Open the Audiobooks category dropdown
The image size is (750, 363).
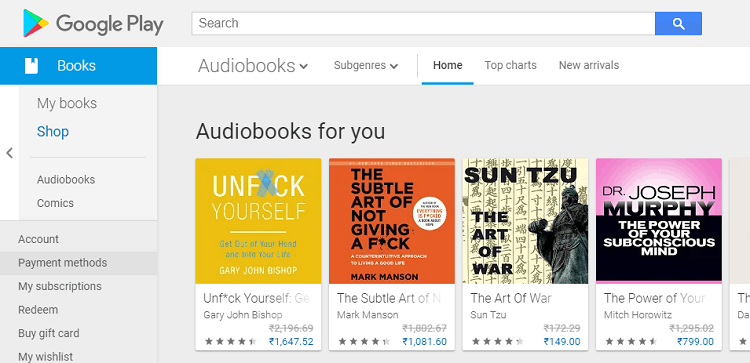click(253, 66)
